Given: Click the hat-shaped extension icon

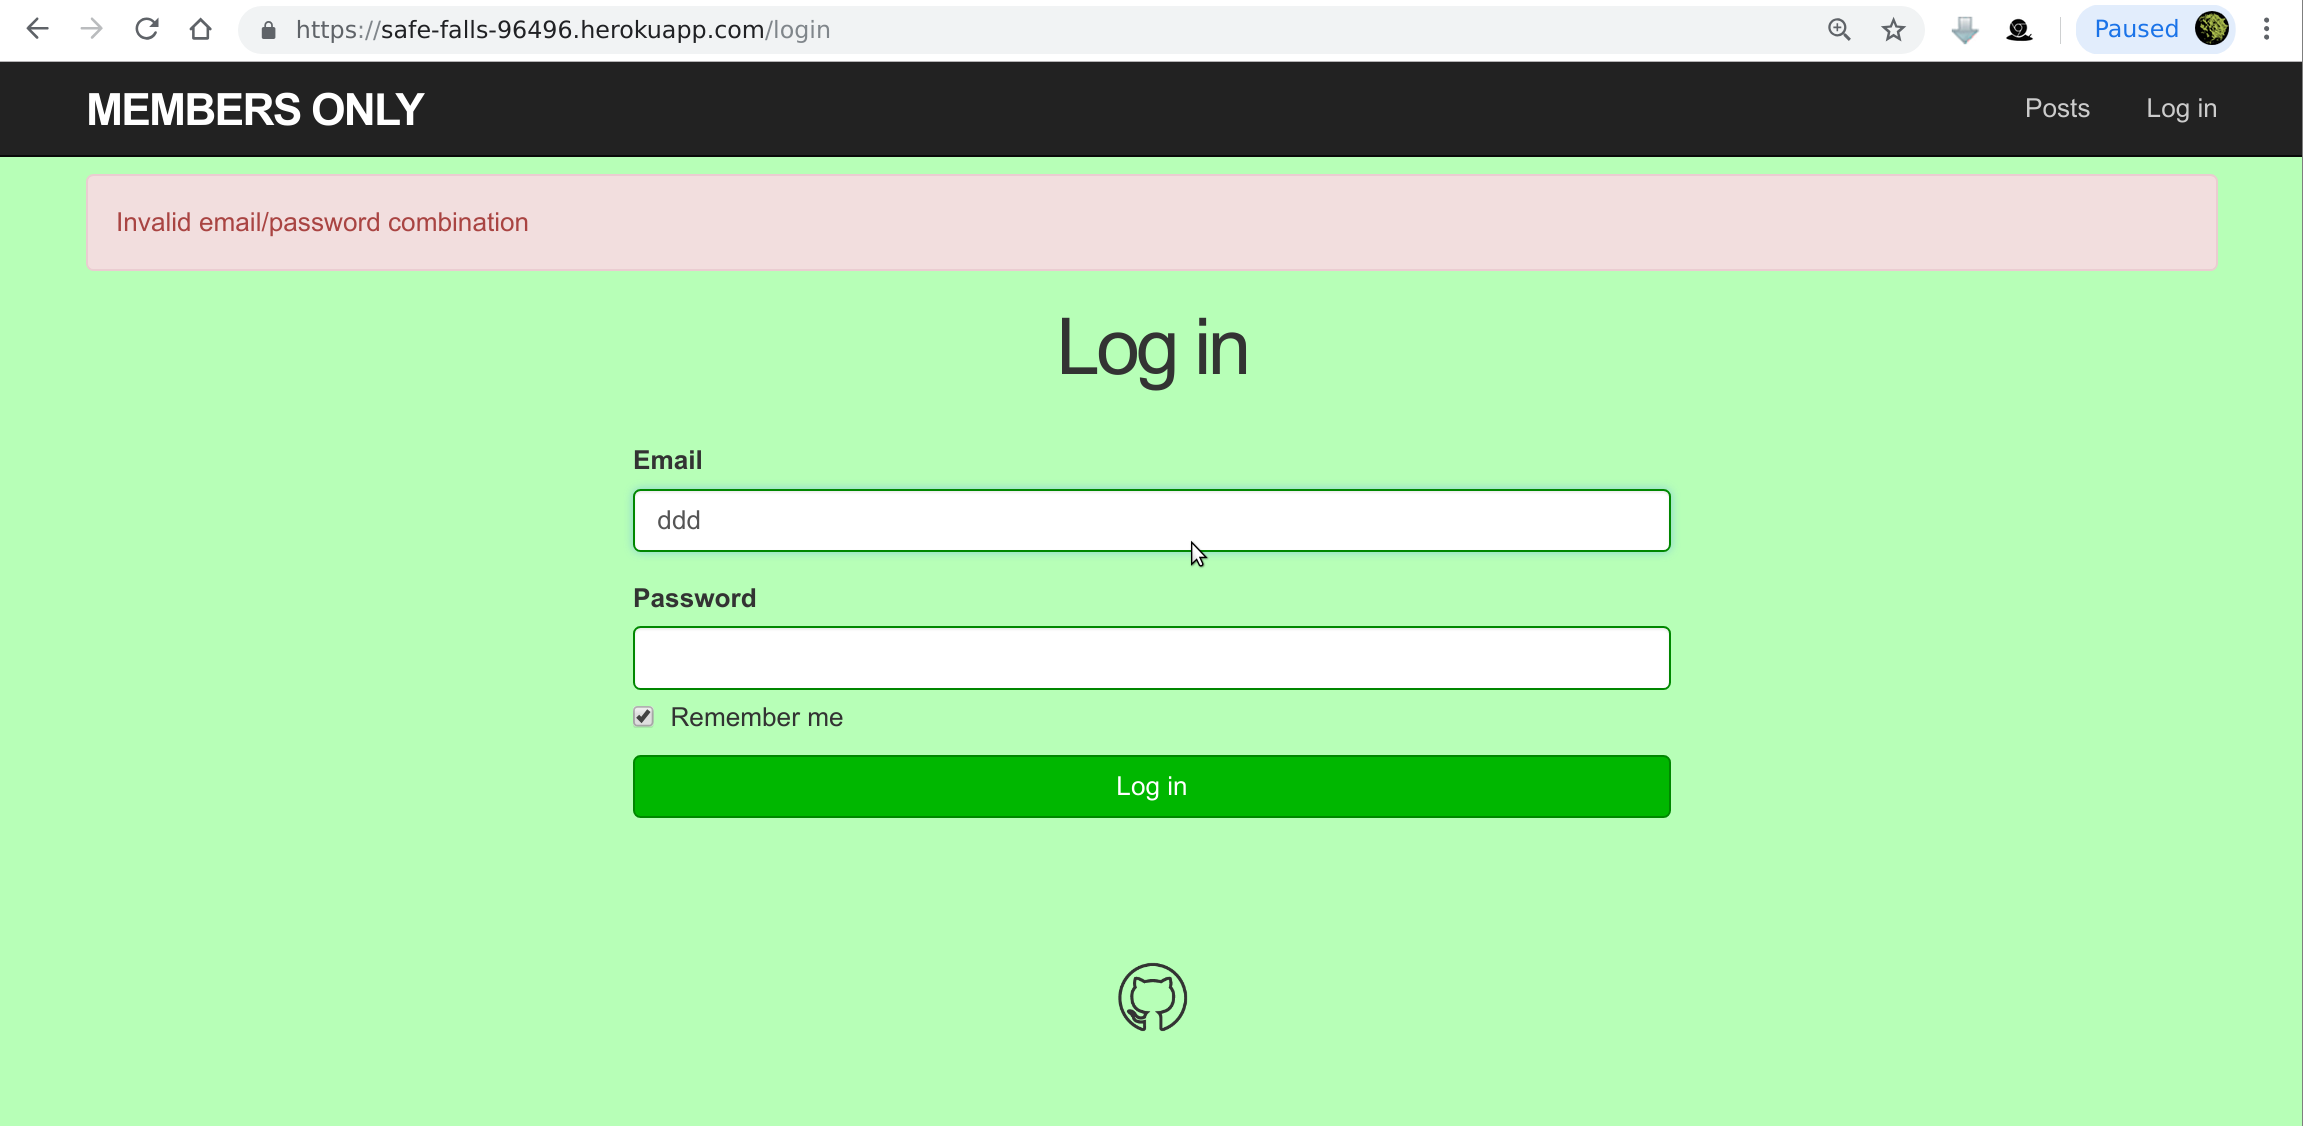Looking at the screenshot, I should pyautogui.click(x=2019, y=30).
